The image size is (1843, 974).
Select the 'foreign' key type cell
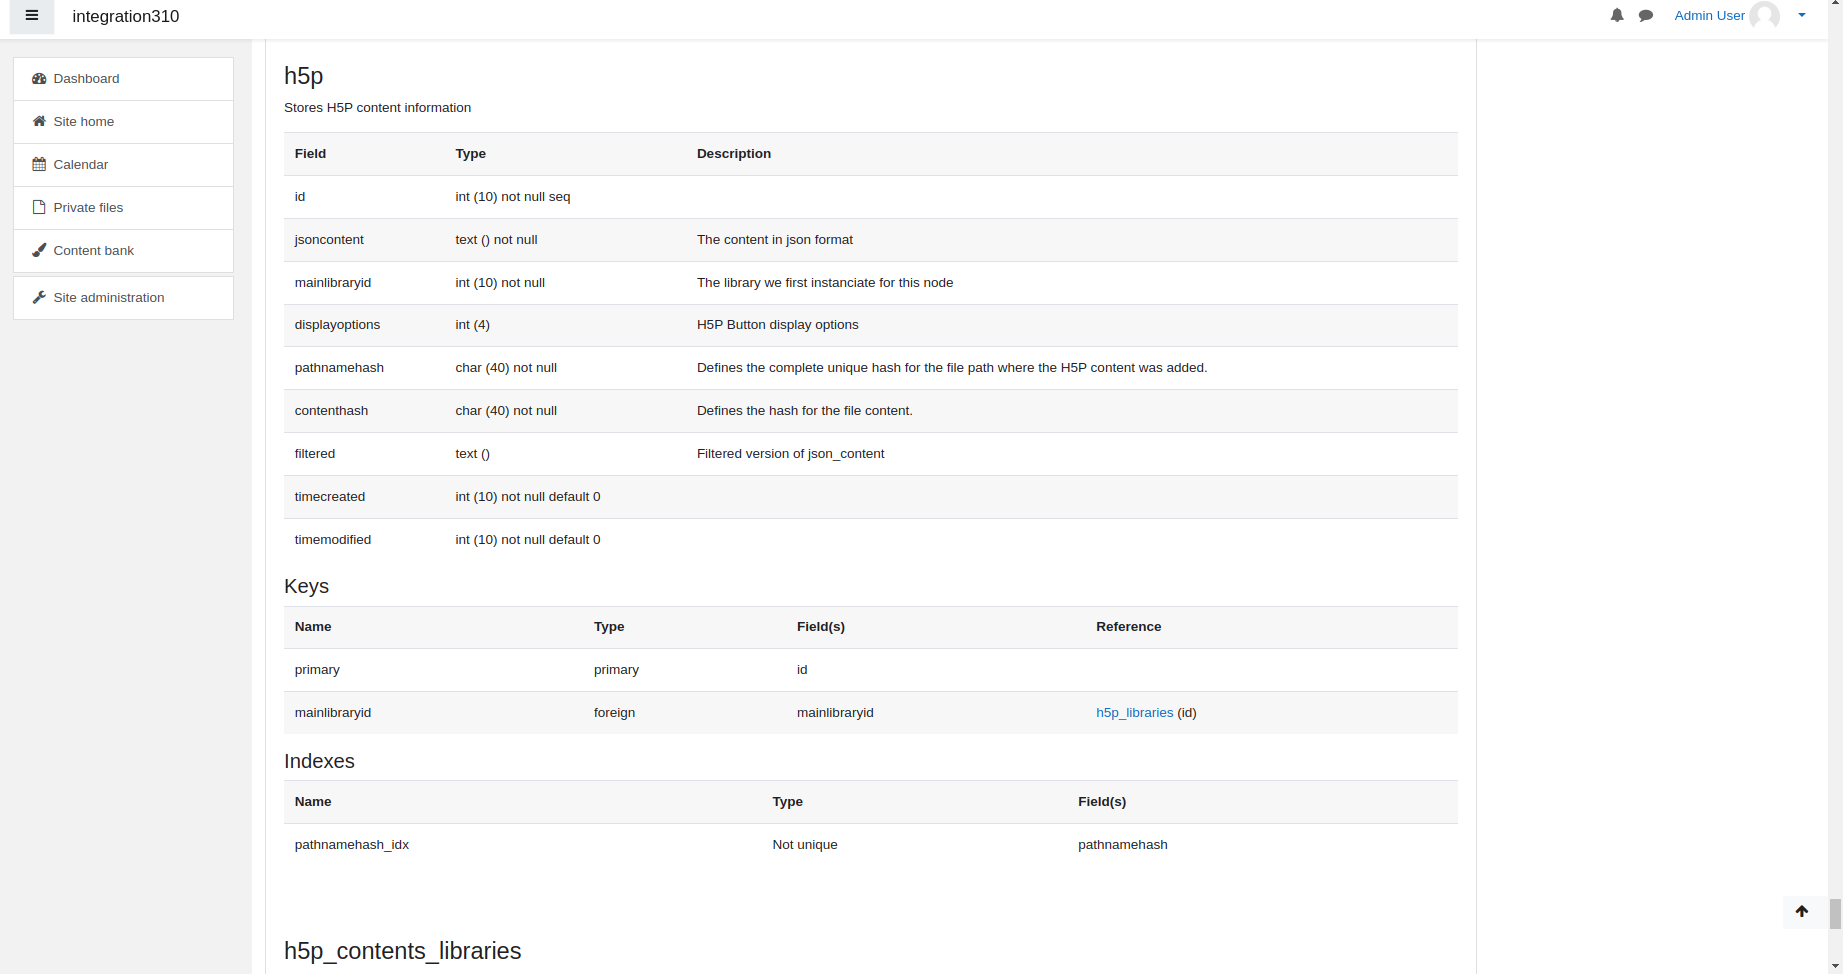pos(614,713)
